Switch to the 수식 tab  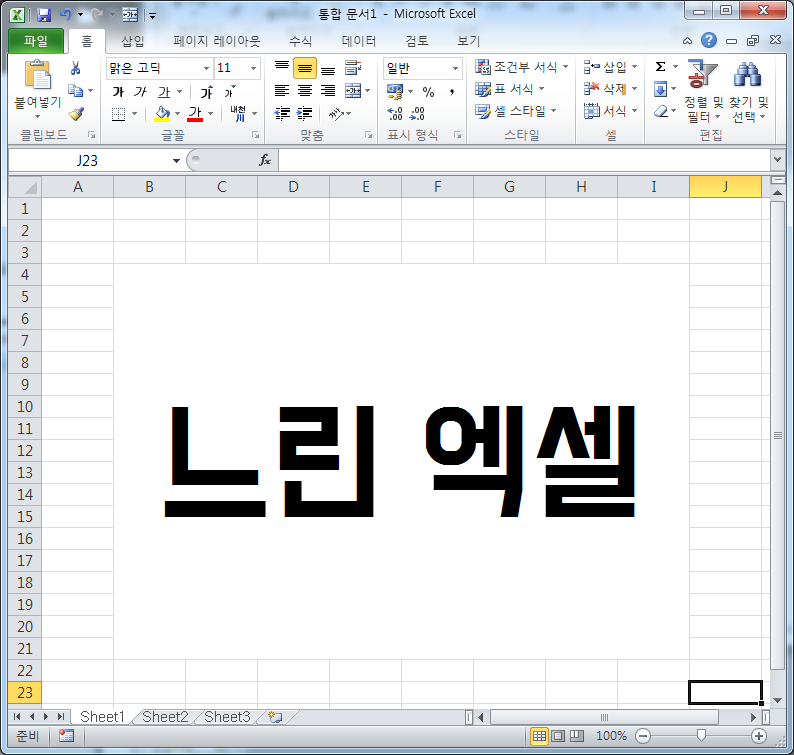tap(300, 41)
